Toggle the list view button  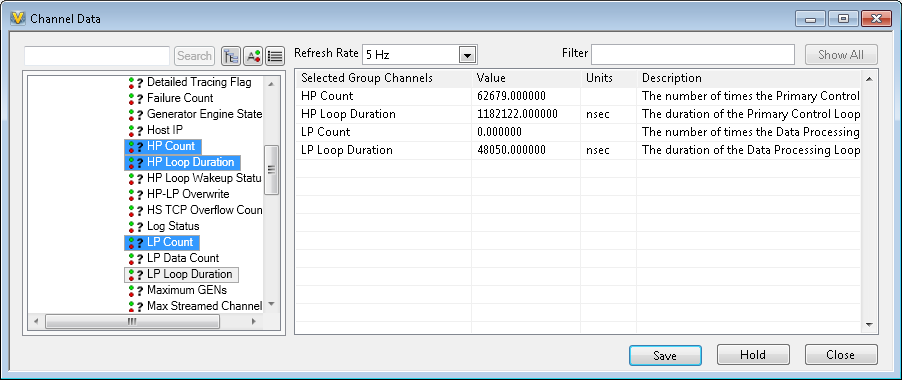pos(275,56)
